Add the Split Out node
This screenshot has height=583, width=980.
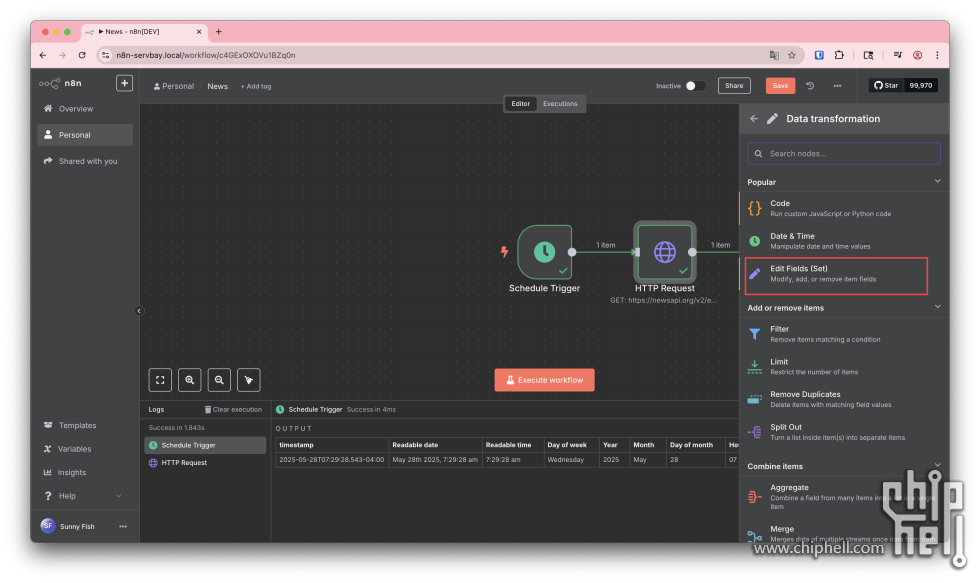[x=844, y=432]
